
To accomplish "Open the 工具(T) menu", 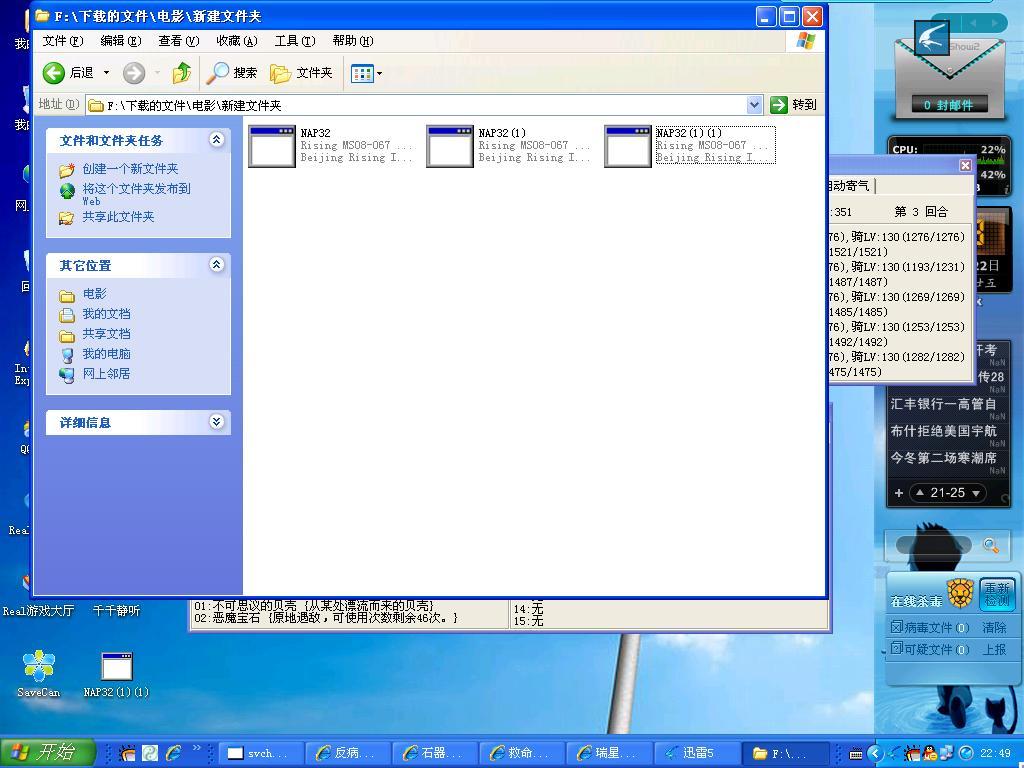I will (x=294, y=41).
